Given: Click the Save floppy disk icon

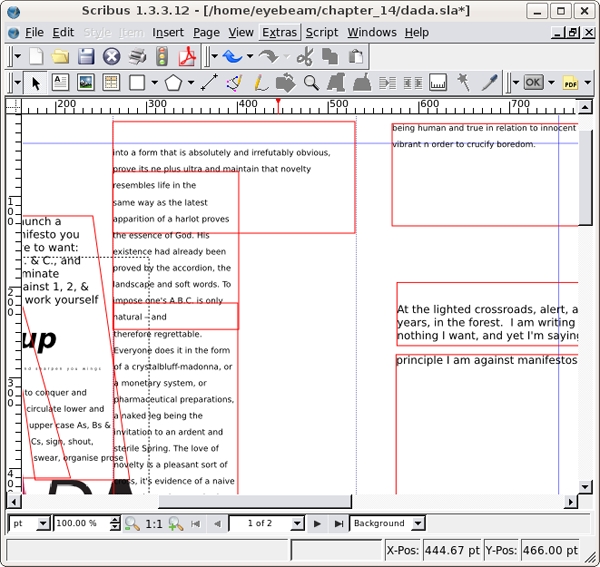Looking at the screenshot, I should coord(86,57).
